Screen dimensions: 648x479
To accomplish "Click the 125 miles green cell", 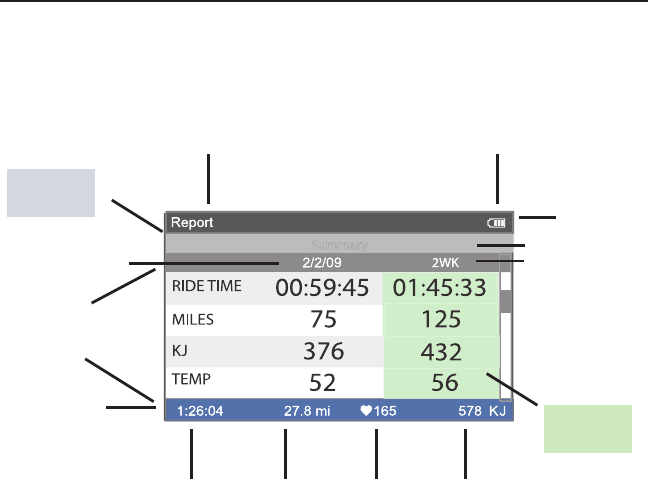I will 441,320.
